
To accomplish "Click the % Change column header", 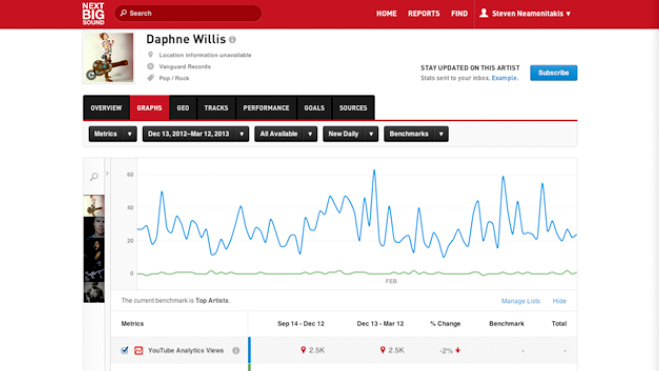I will pyautogui.click(x=445, y=324).
